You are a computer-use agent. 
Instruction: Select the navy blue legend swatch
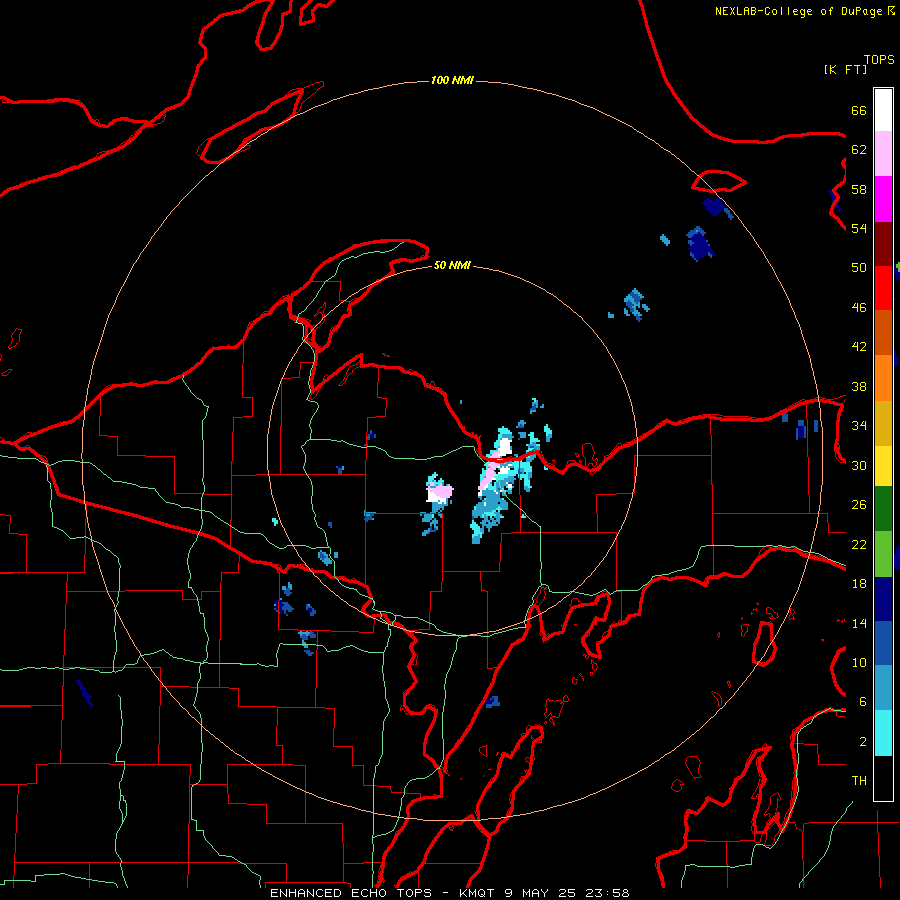pyautogui.click(x=883, y=599)
